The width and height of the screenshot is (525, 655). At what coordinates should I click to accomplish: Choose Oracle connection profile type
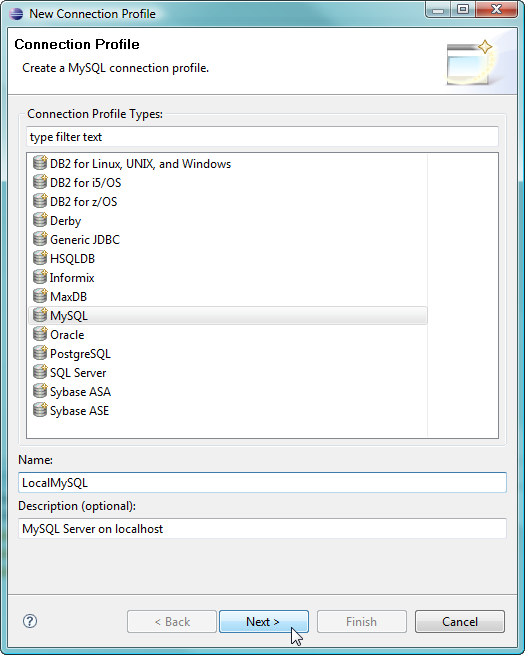[67, 335]
